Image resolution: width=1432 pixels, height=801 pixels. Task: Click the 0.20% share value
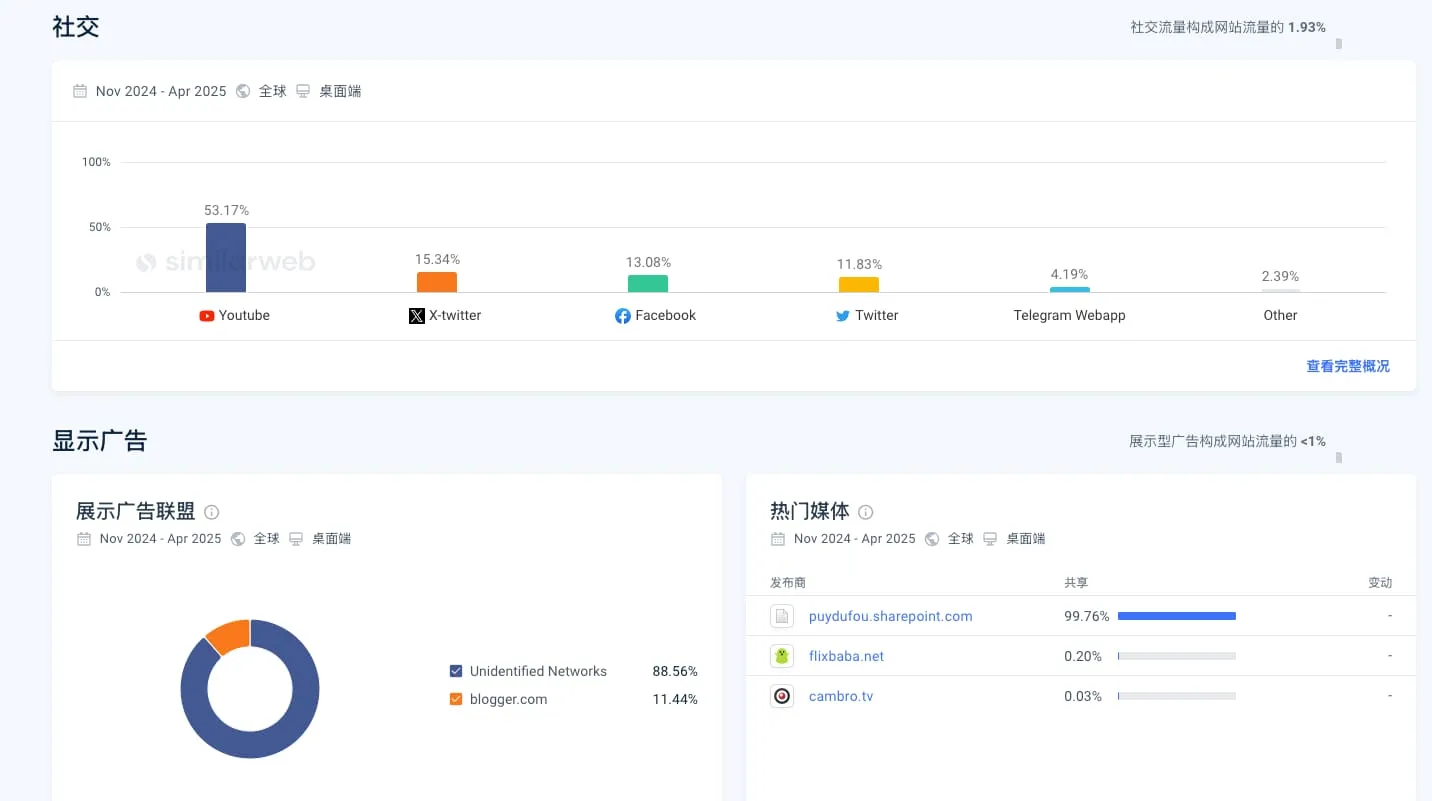1083,656
